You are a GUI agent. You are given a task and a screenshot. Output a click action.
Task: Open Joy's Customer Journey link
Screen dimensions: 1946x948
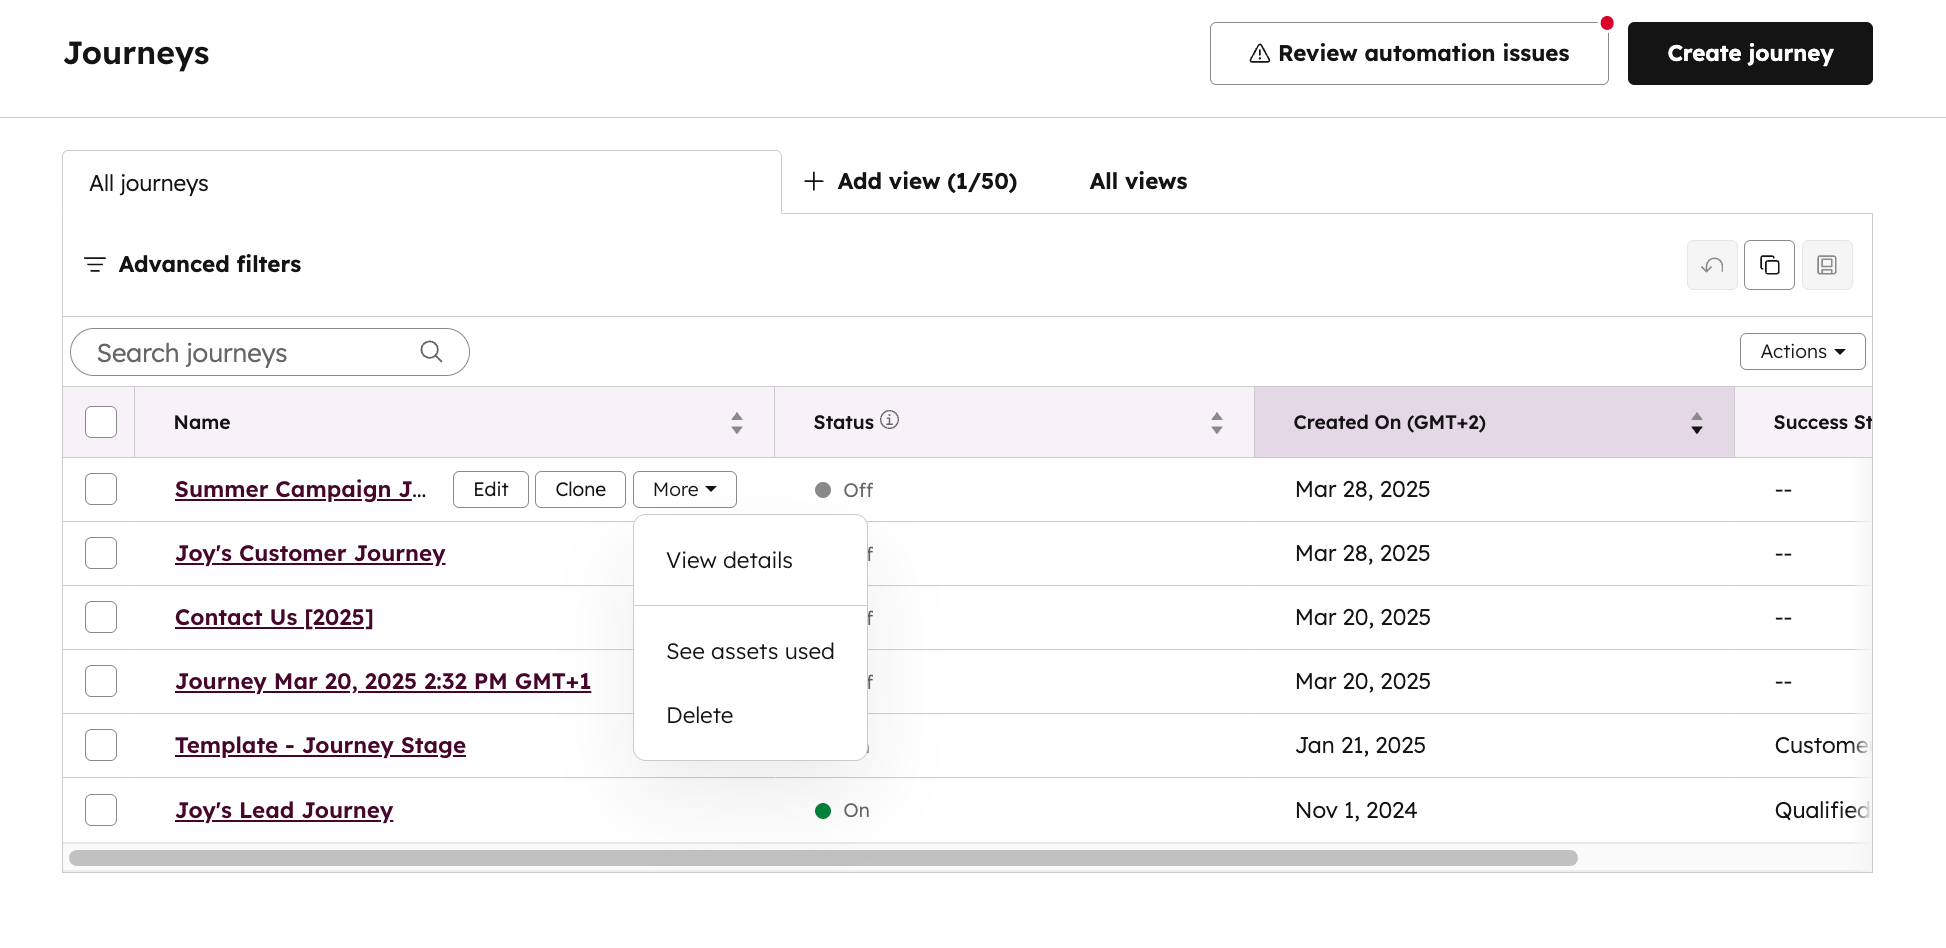310,552
